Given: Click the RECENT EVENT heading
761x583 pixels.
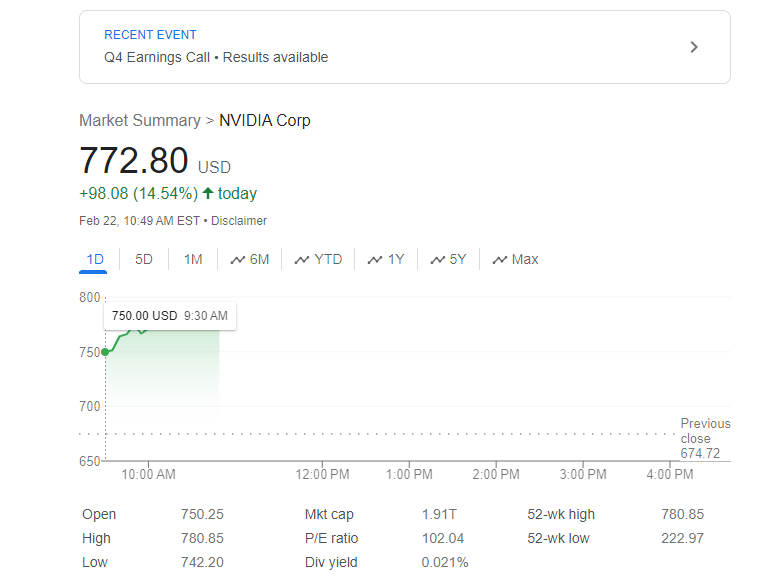Looking at the screenshot, I should pyautogui.click(x=150, y=35).
